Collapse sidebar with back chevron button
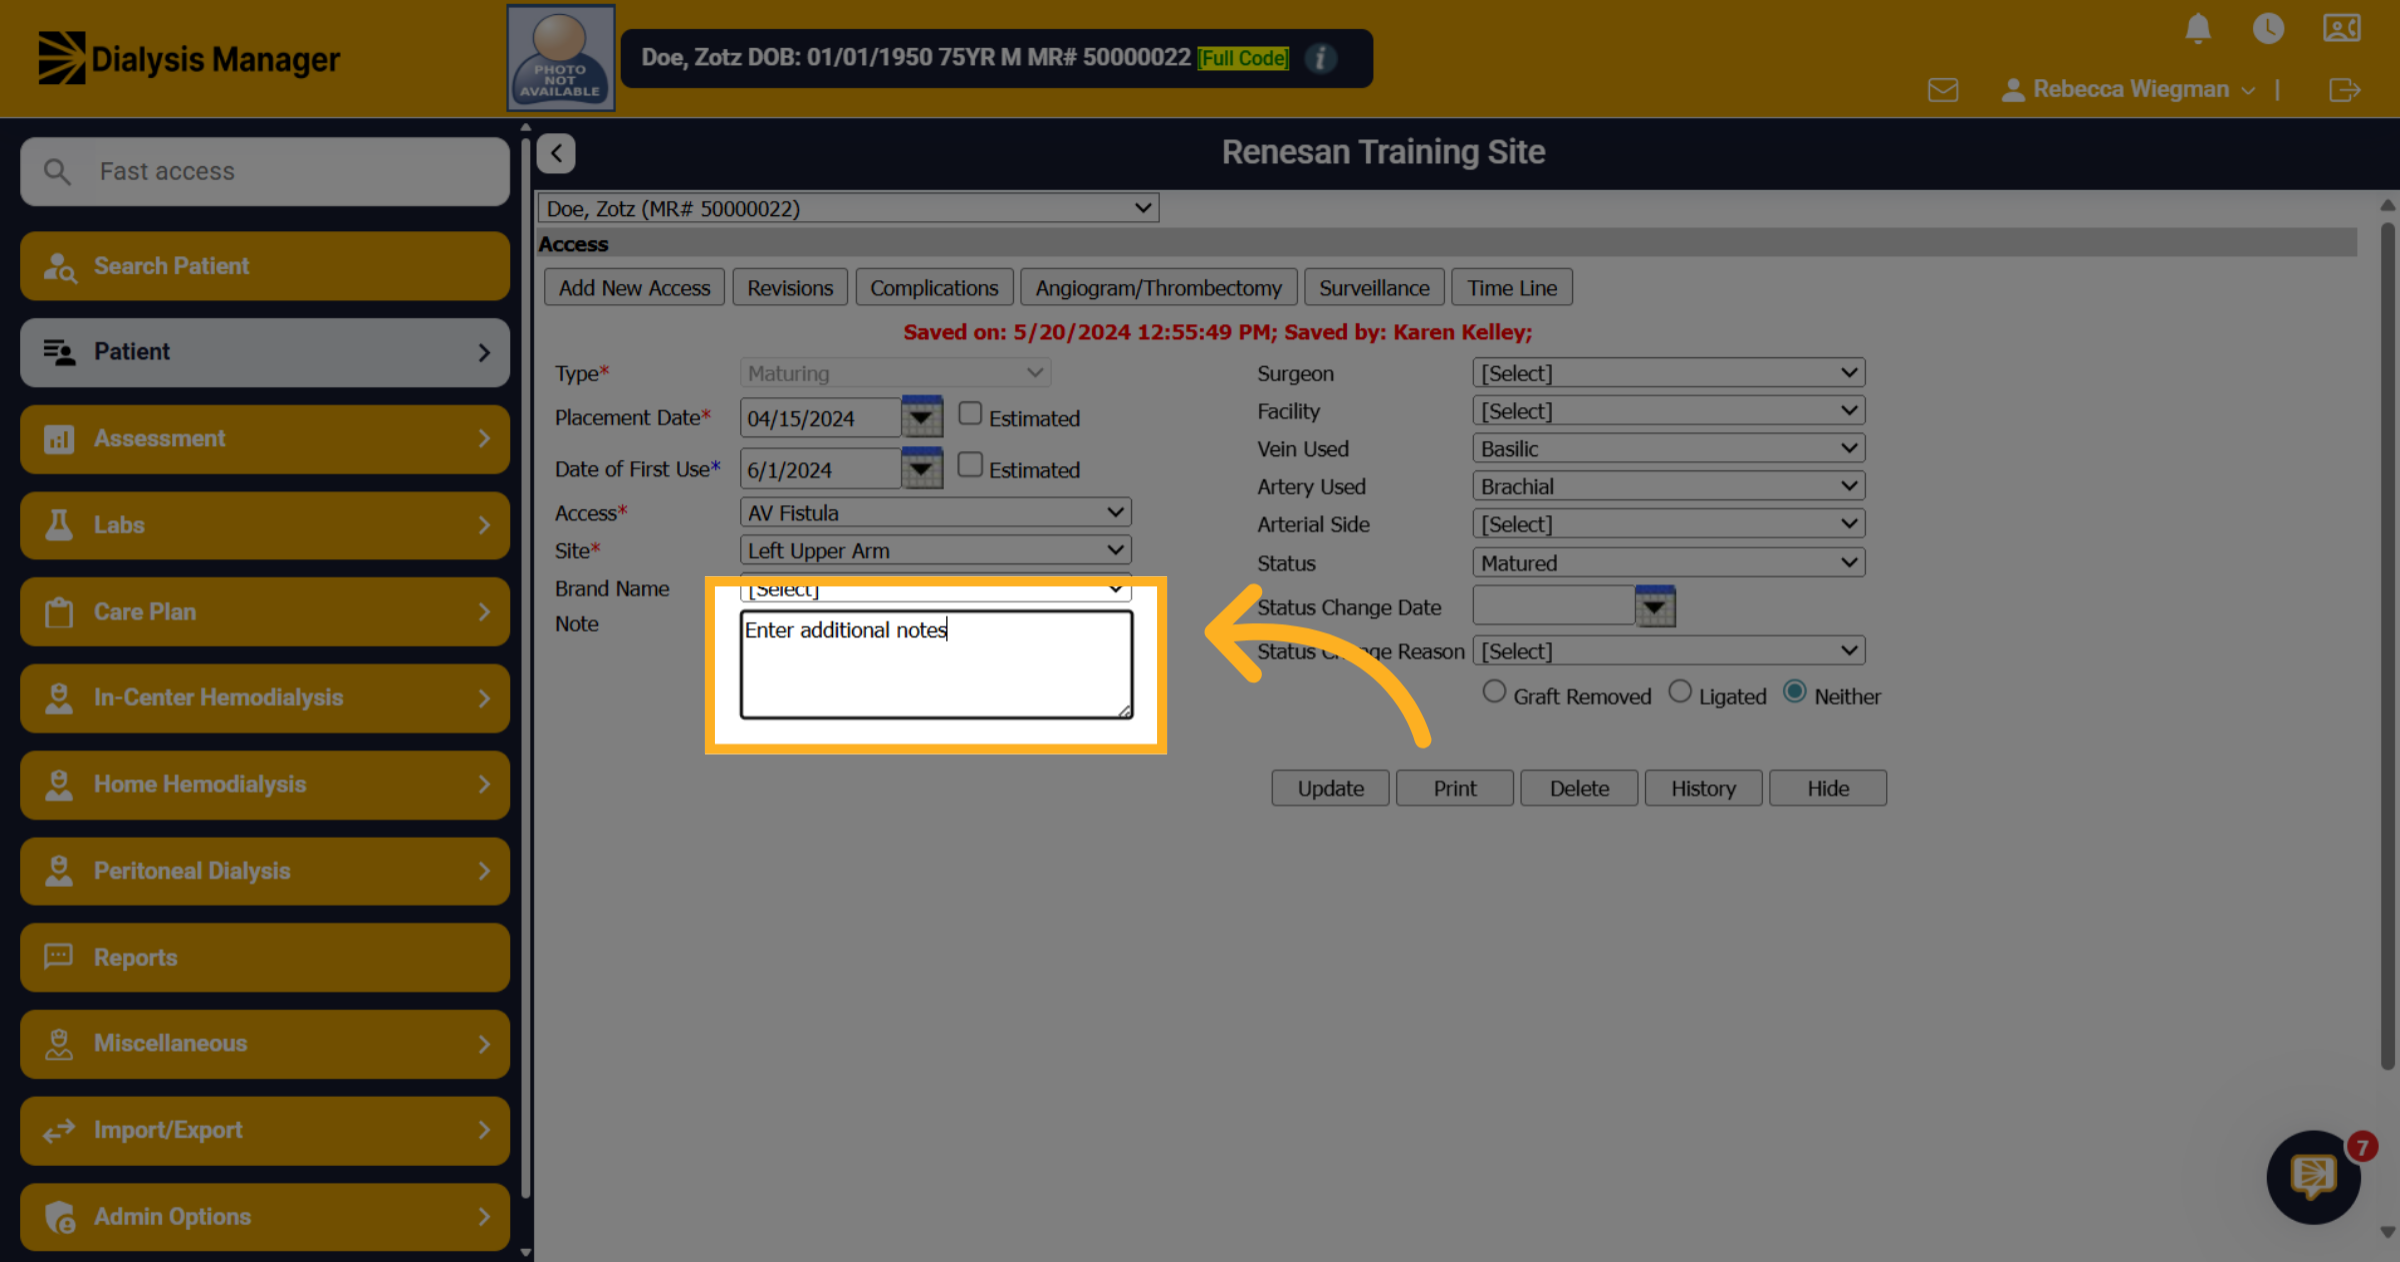This screenshot has height=1262, width=2400. pos(556,153)
